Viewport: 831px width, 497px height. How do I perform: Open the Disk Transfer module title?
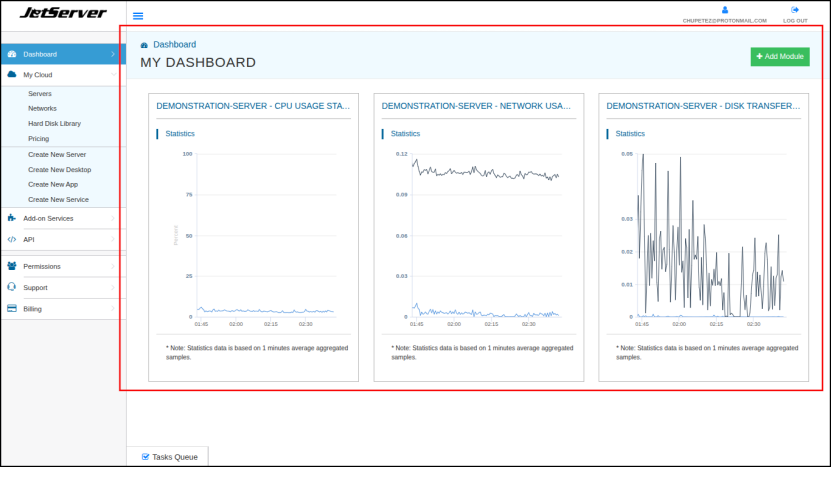click(703, 105)
